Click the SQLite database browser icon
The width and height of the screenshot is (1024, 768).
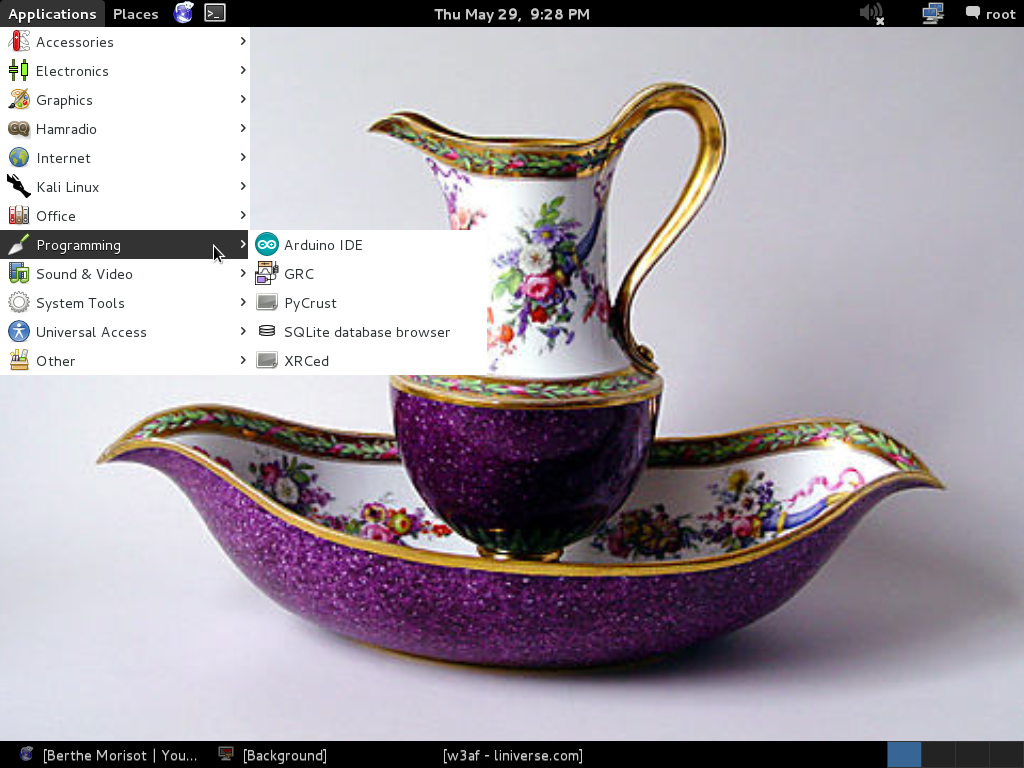(266, 332)
